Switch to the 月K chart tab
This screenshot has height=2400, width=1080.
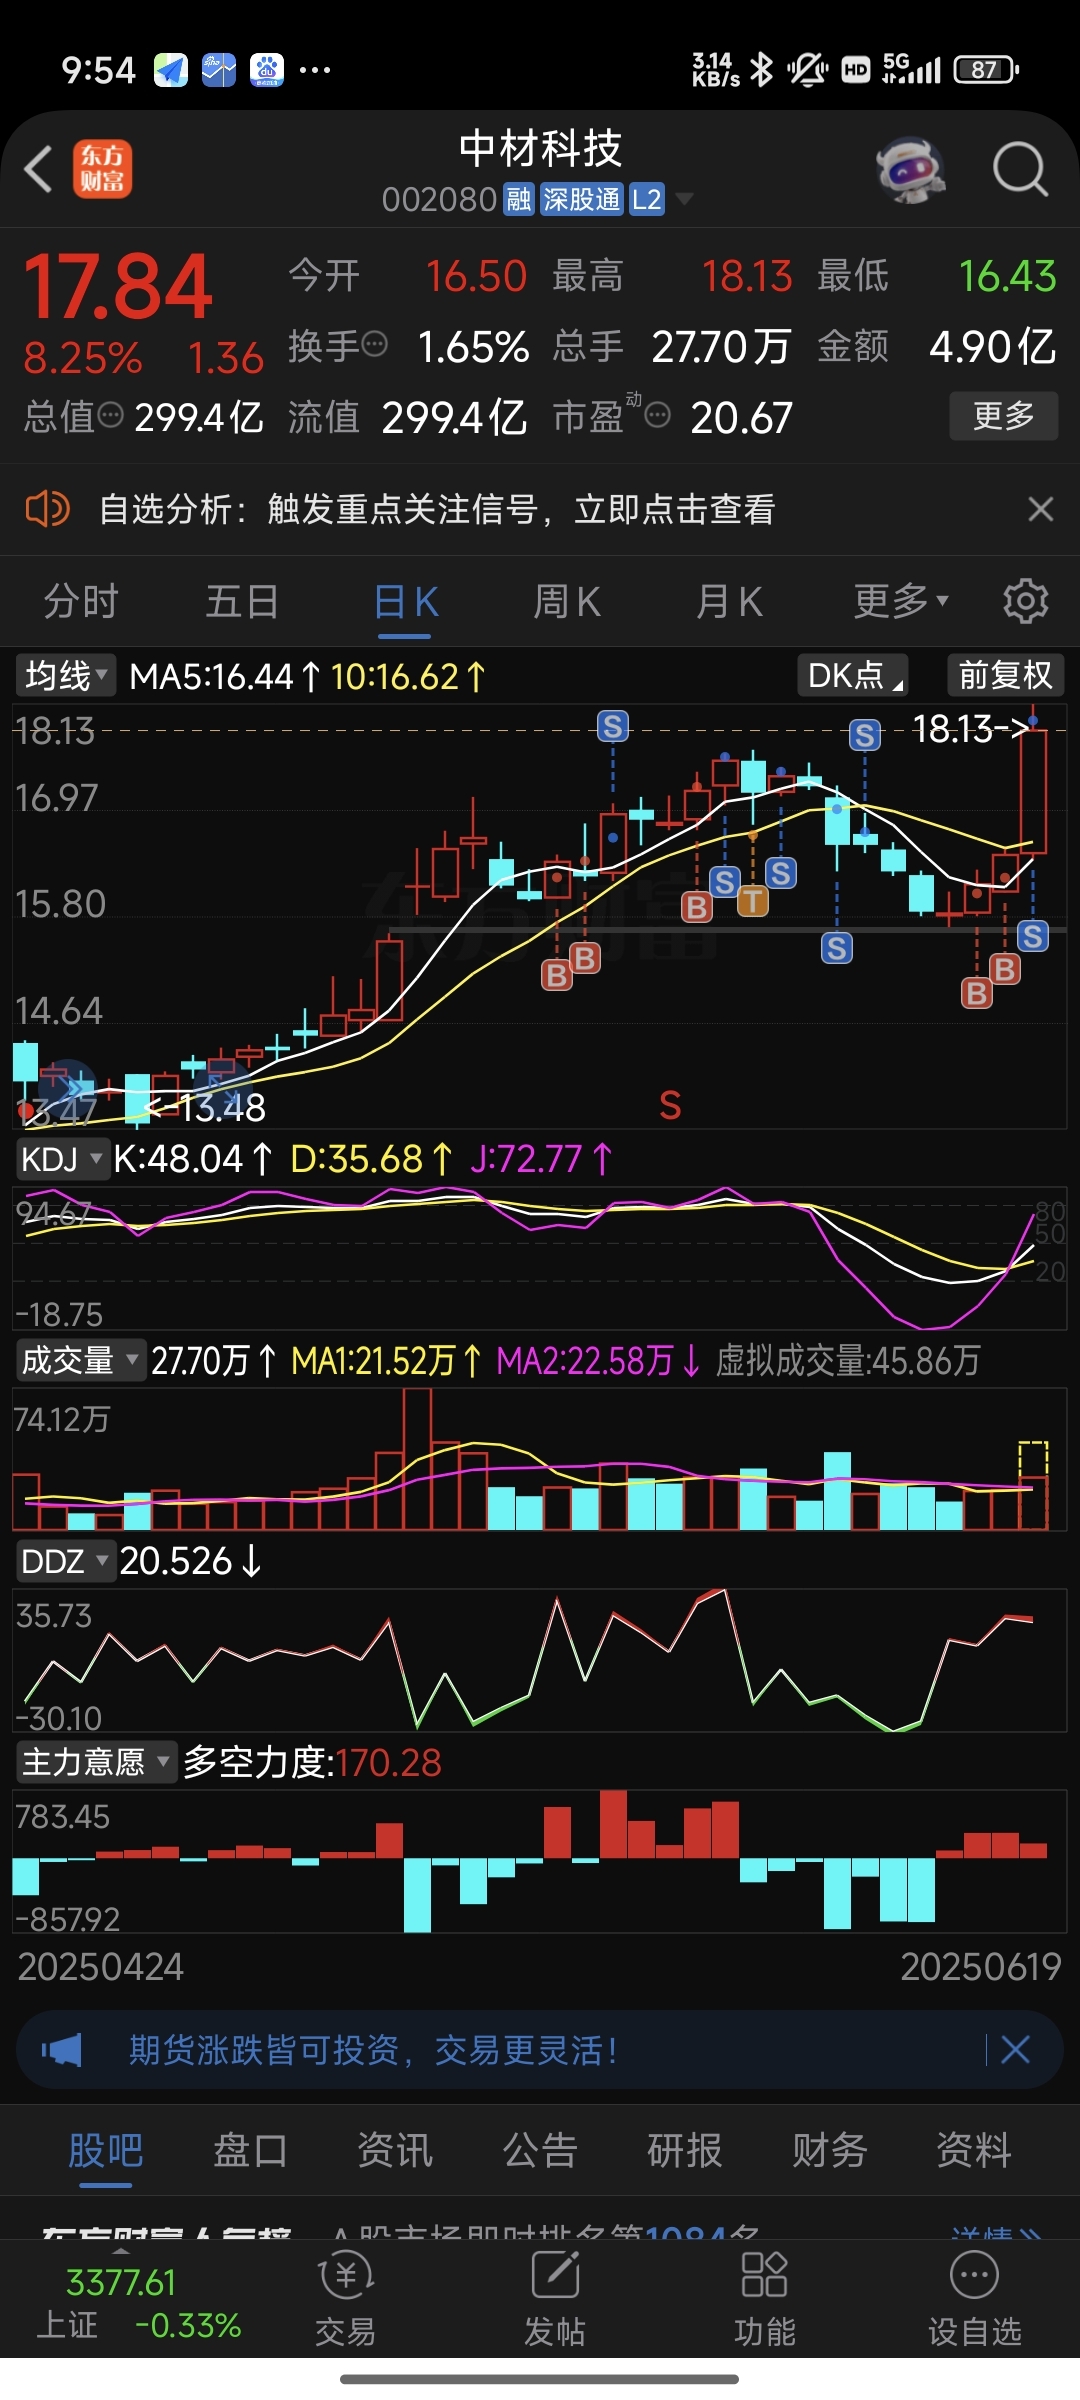tap(729, 601)
